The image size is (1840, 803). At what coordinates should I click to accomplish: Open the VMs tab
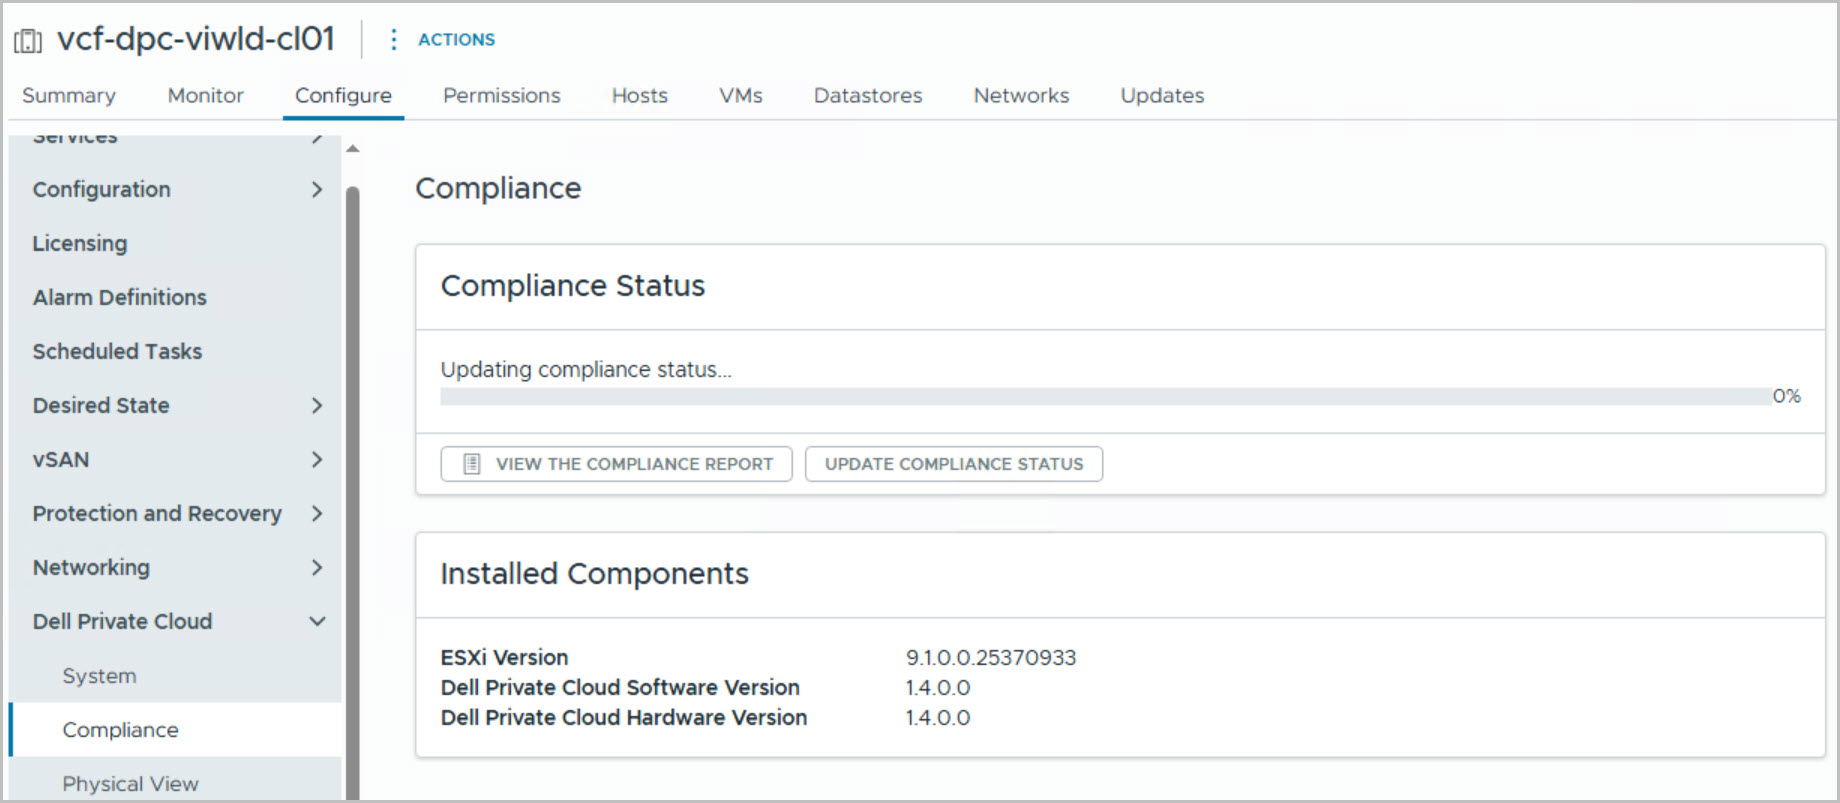pyautogui.click(x=741, y=95)
